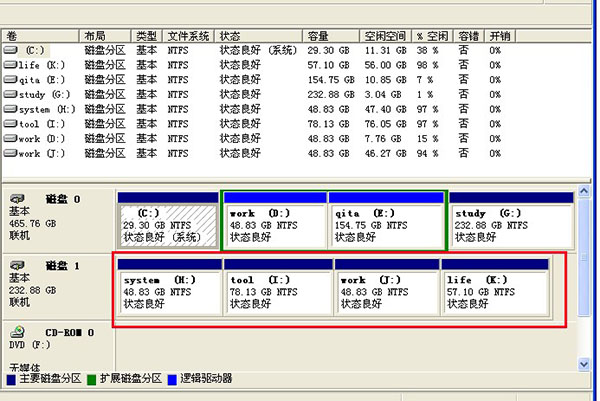Click the work (D:) drive icon in list
600x401 pixels.
(11, 140)
